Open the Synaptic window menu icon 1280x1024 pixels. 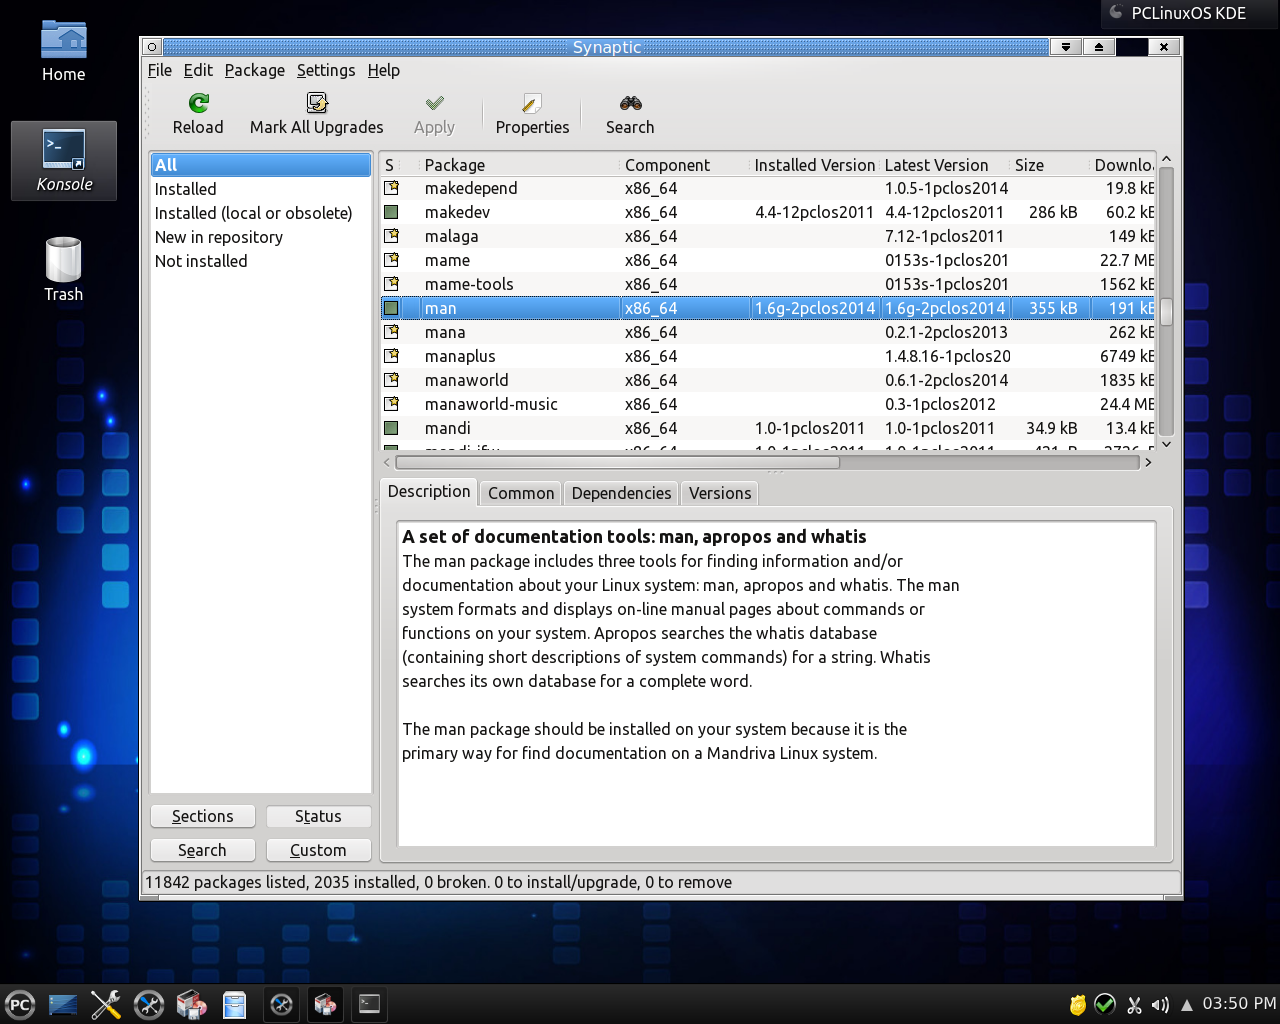coord(151,47)
